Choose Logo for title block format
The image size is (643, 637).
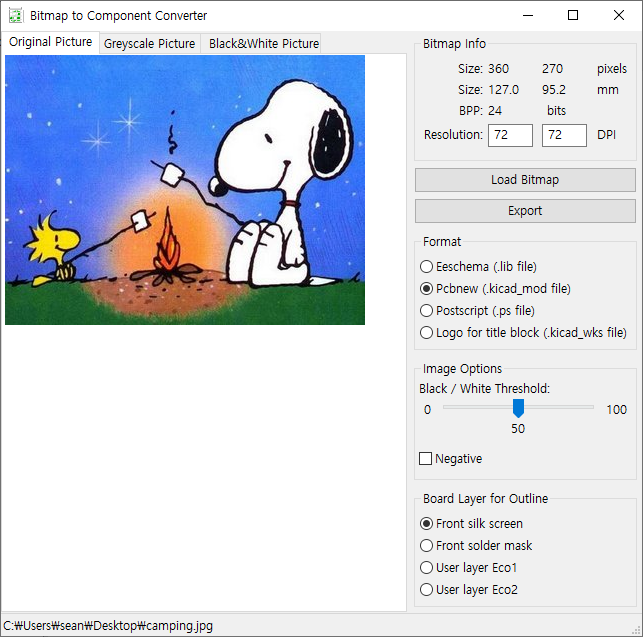(523, 333)
